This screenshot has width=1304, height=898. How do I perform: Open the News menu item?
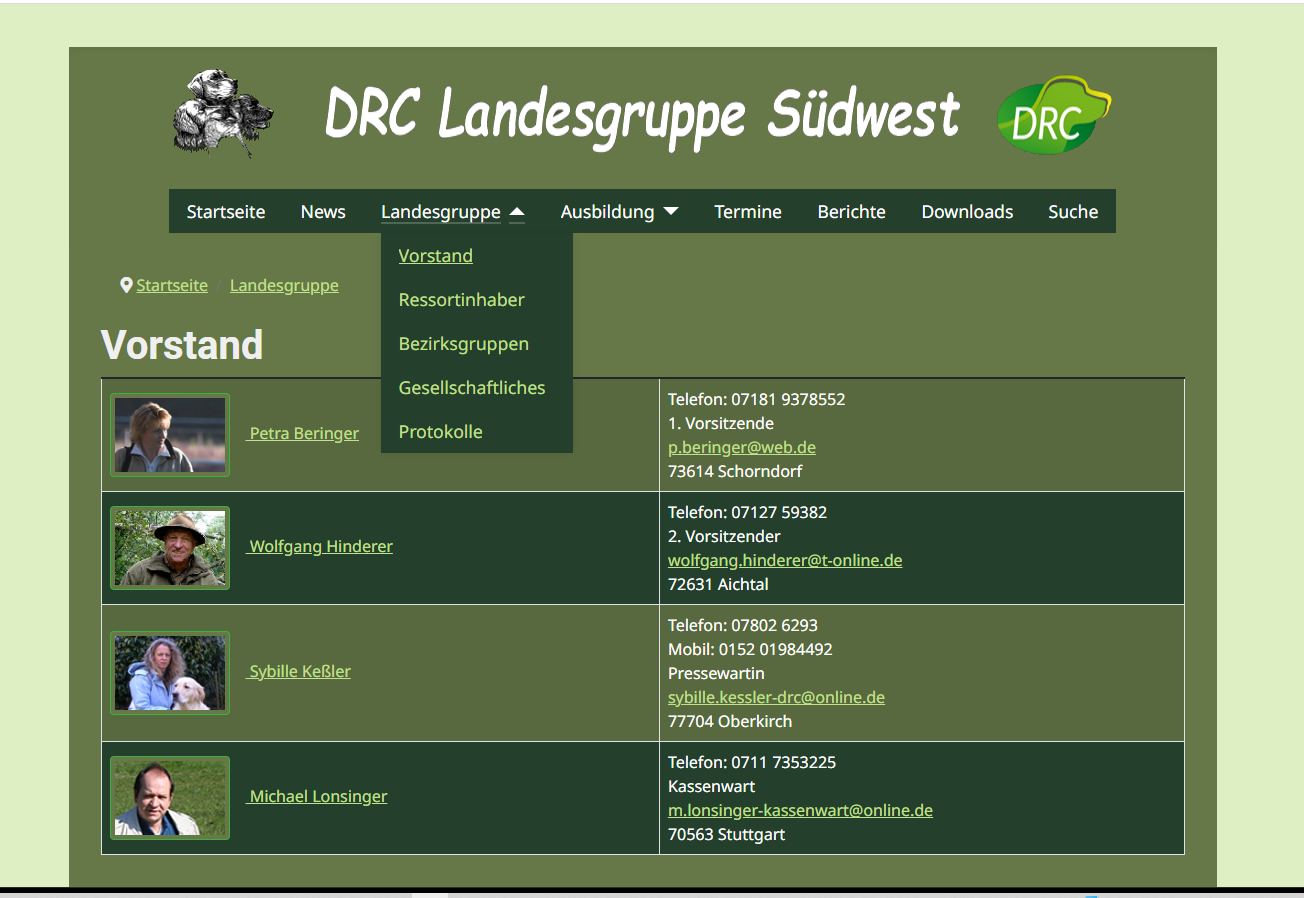[323, 212]
